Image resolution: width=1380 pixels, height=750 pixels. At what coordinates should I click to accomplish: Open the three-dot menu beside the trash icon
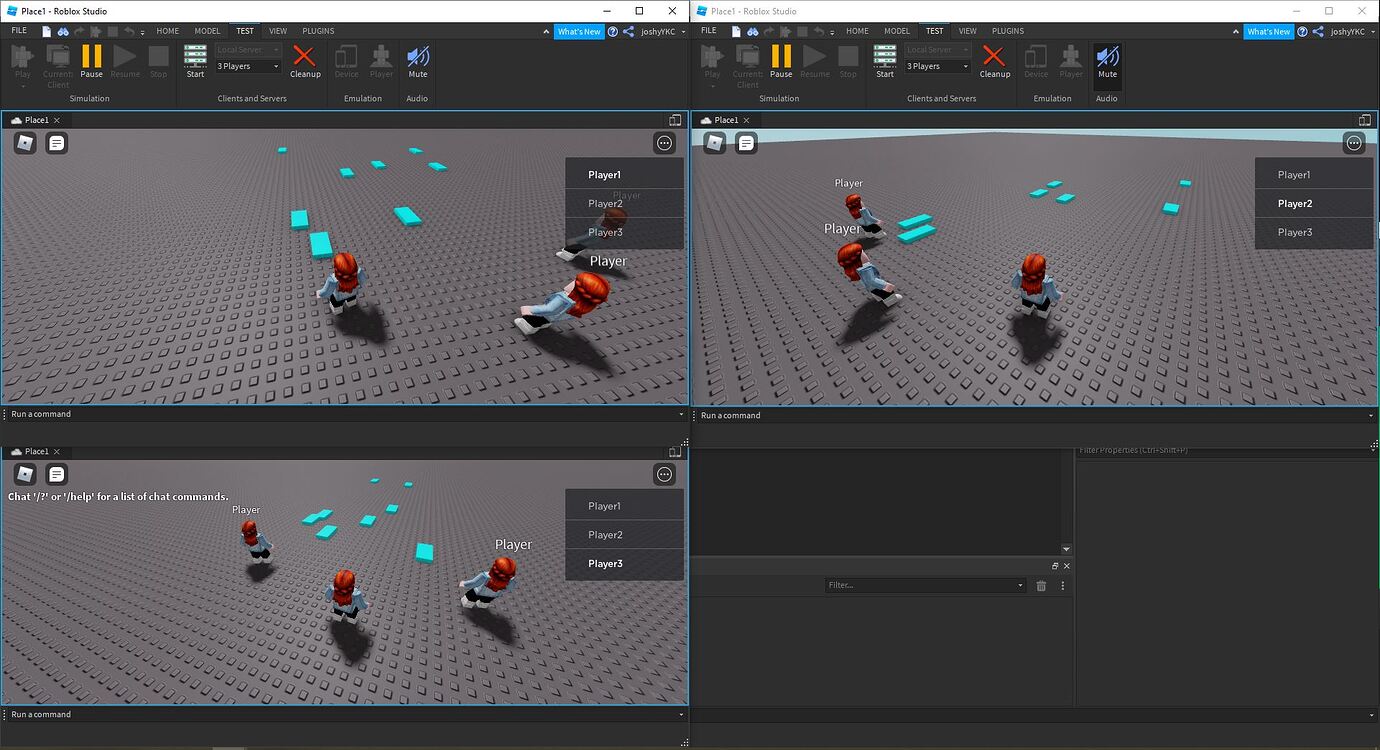(x=1063, y=585)
